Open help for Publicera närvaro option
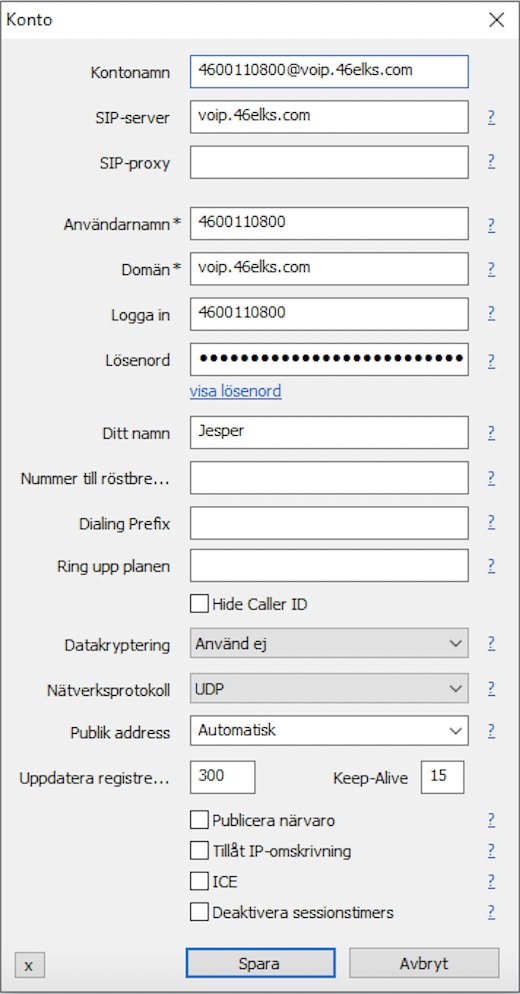This screenshot has height=994, width=520. click(x=491, y=821)
